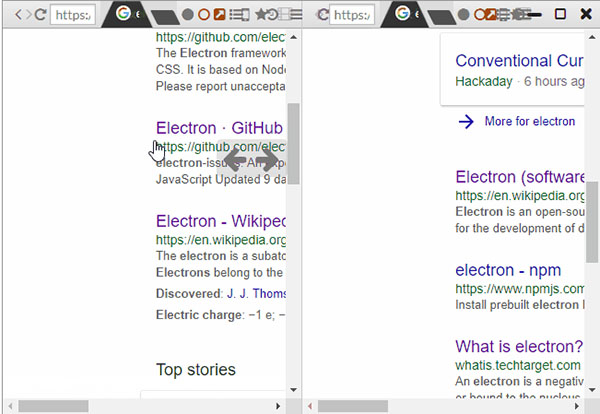The image size is (600, 414).
Task: Focus the right pane URL field
Action: click(x=352, y=15)
